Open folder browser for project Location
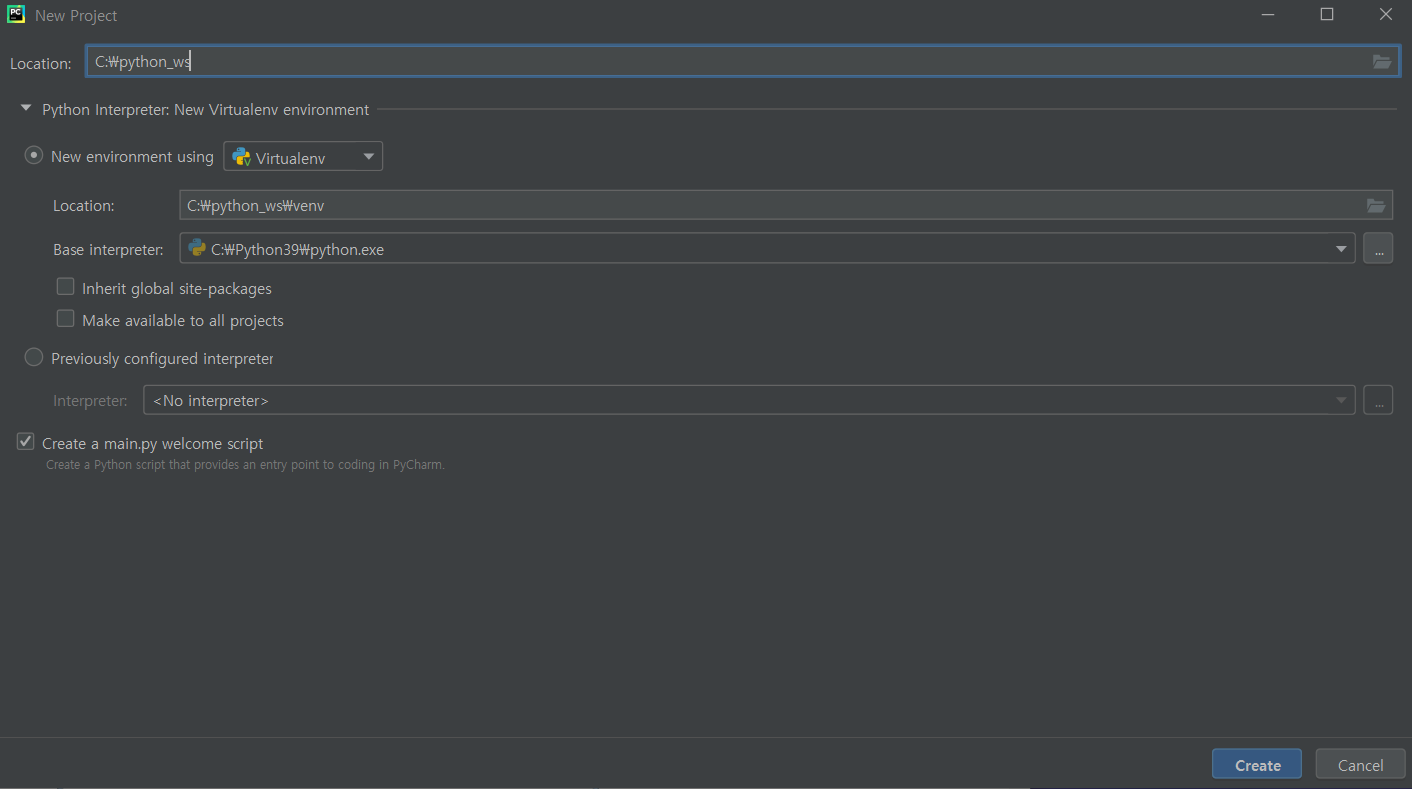 1382,62
